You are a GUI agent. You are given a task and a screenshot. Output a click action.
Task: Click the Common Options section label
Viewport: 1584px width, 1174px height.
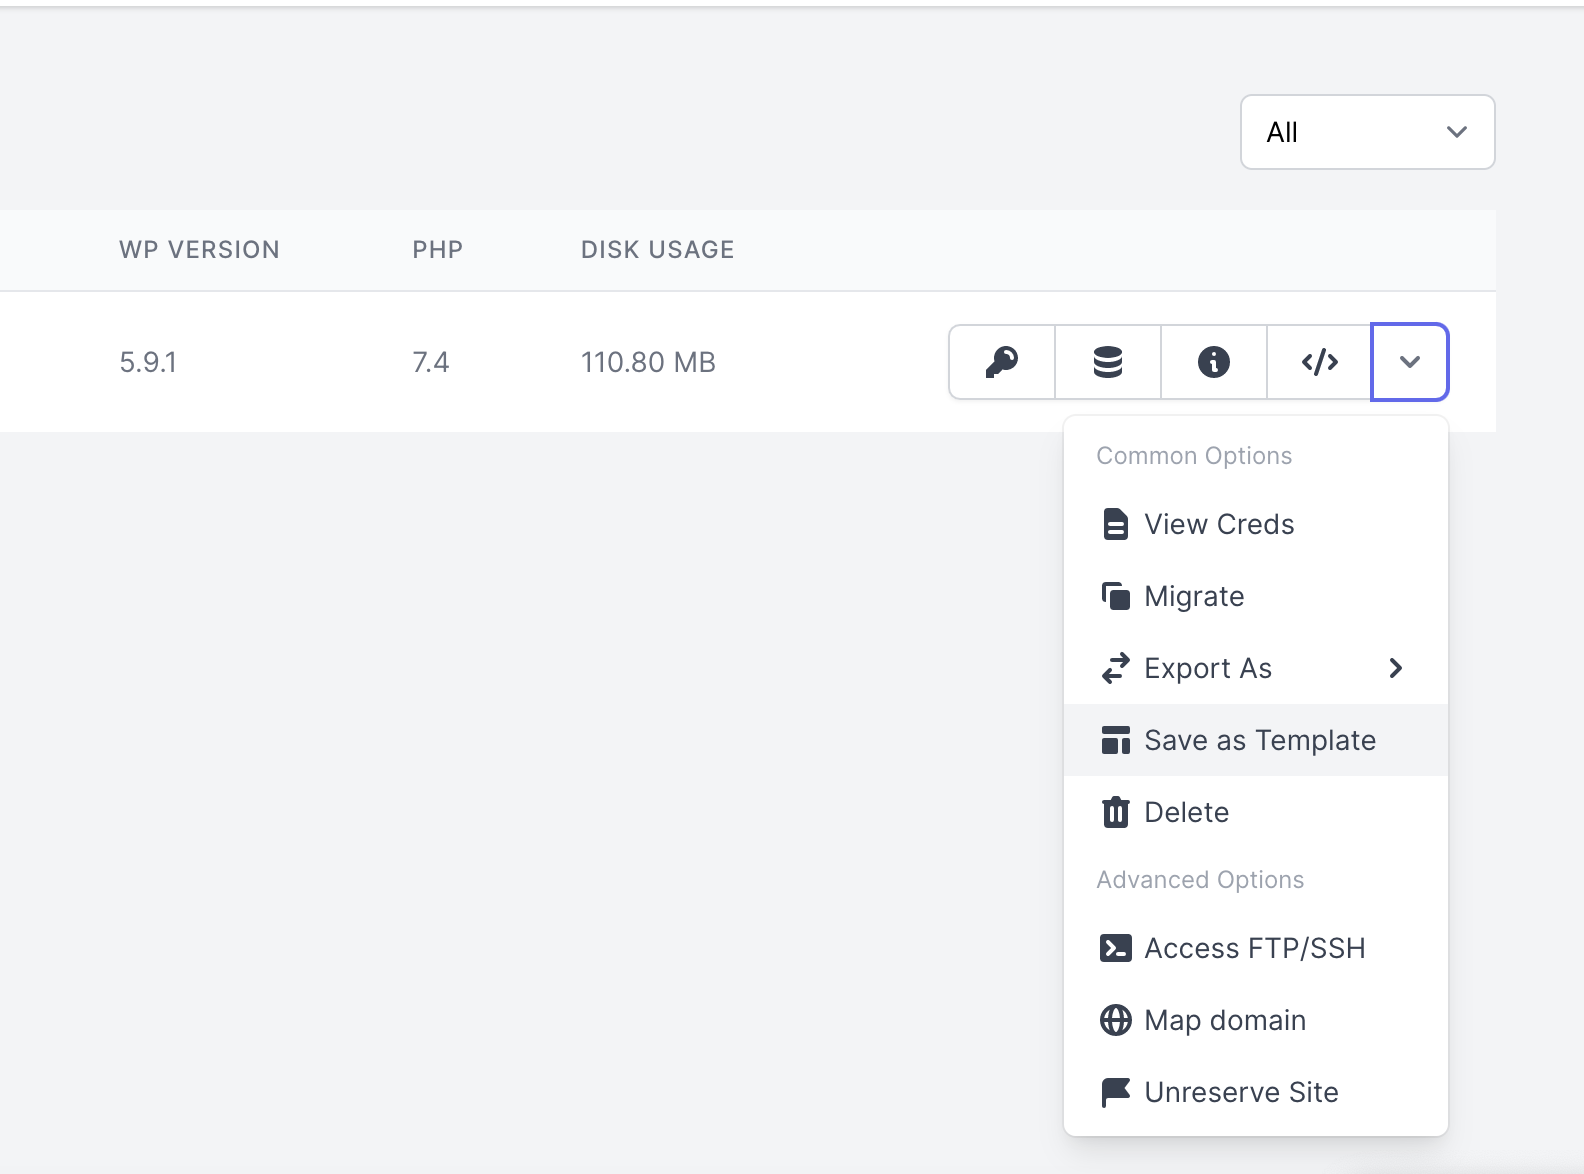click(1194, 456)
